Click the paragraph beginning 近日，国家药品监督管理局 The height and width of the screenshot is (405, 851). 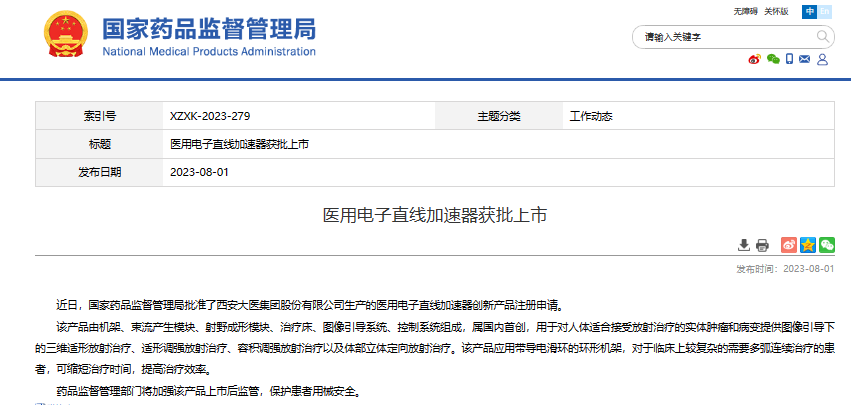pos(311,305)
